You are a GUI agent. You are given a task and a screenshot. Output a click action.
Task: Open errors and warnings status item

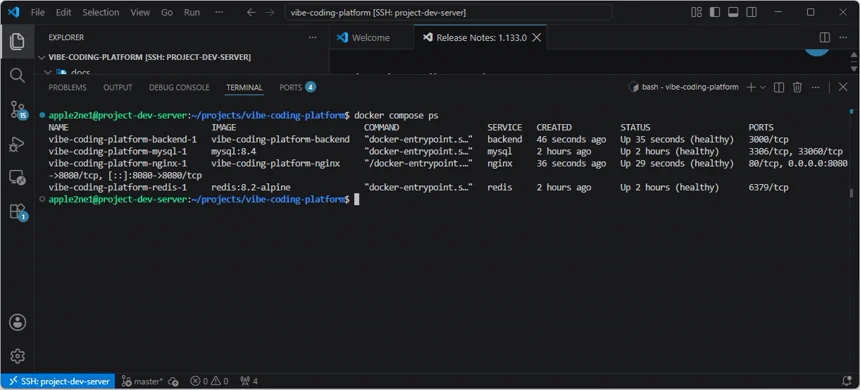point(209,381)
